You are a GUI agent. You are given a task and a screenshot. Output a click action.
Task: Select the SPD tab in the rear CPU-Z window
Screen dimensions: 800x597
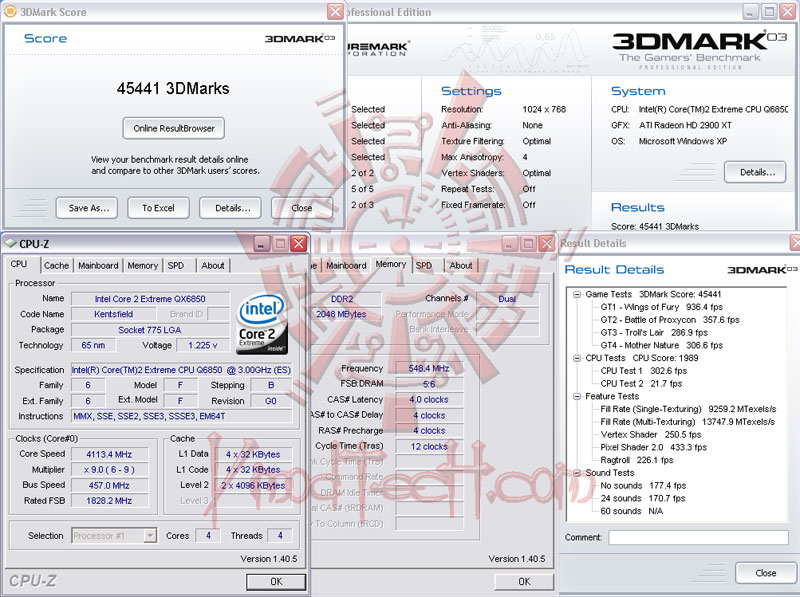point(423,265)
